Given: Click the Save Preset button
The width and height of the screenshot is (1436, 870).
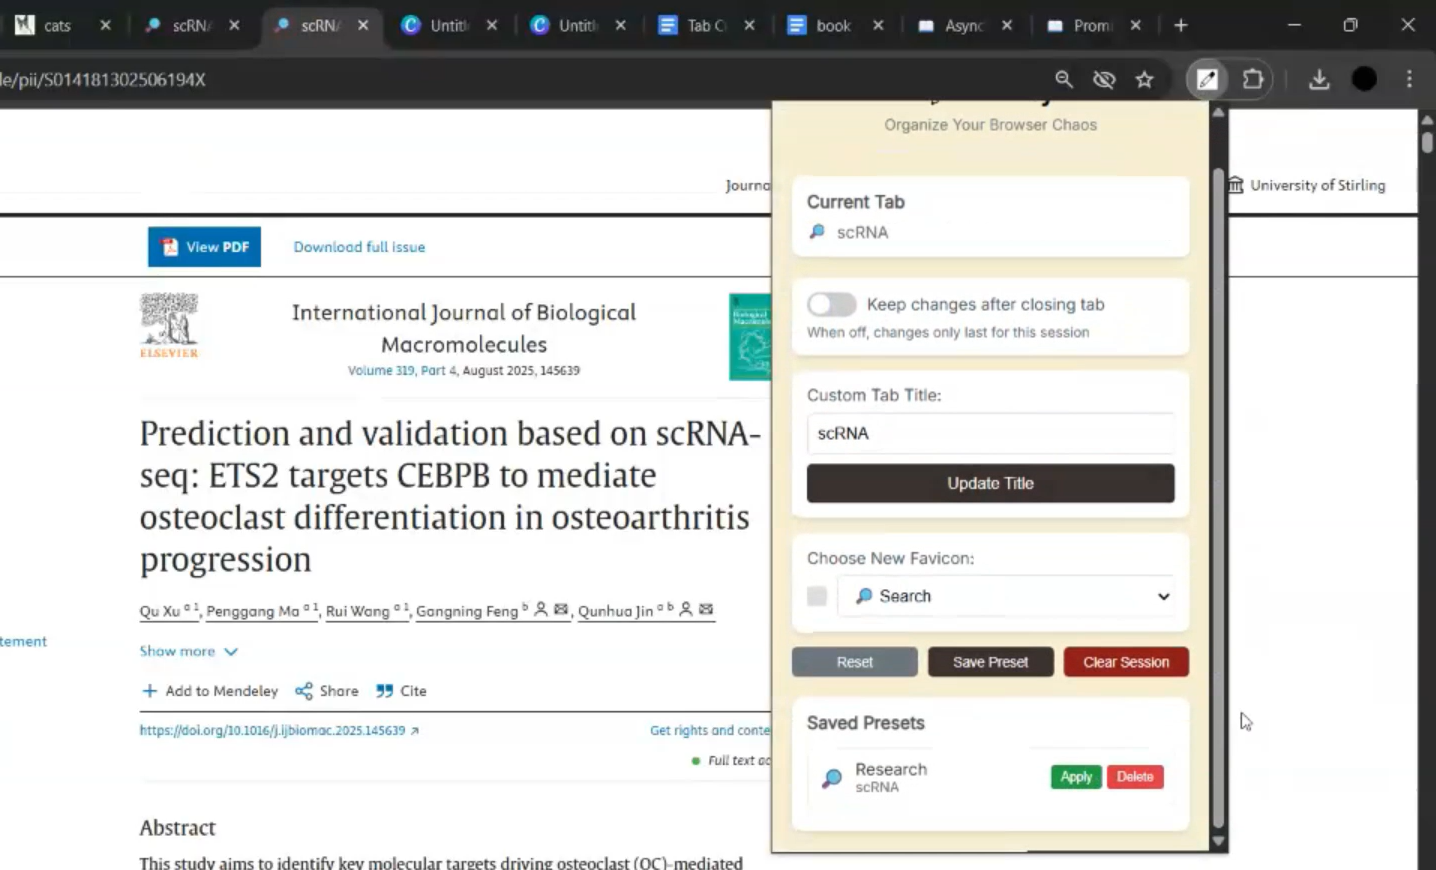Looking at the screenshot, I should click(x=990, y=662).
